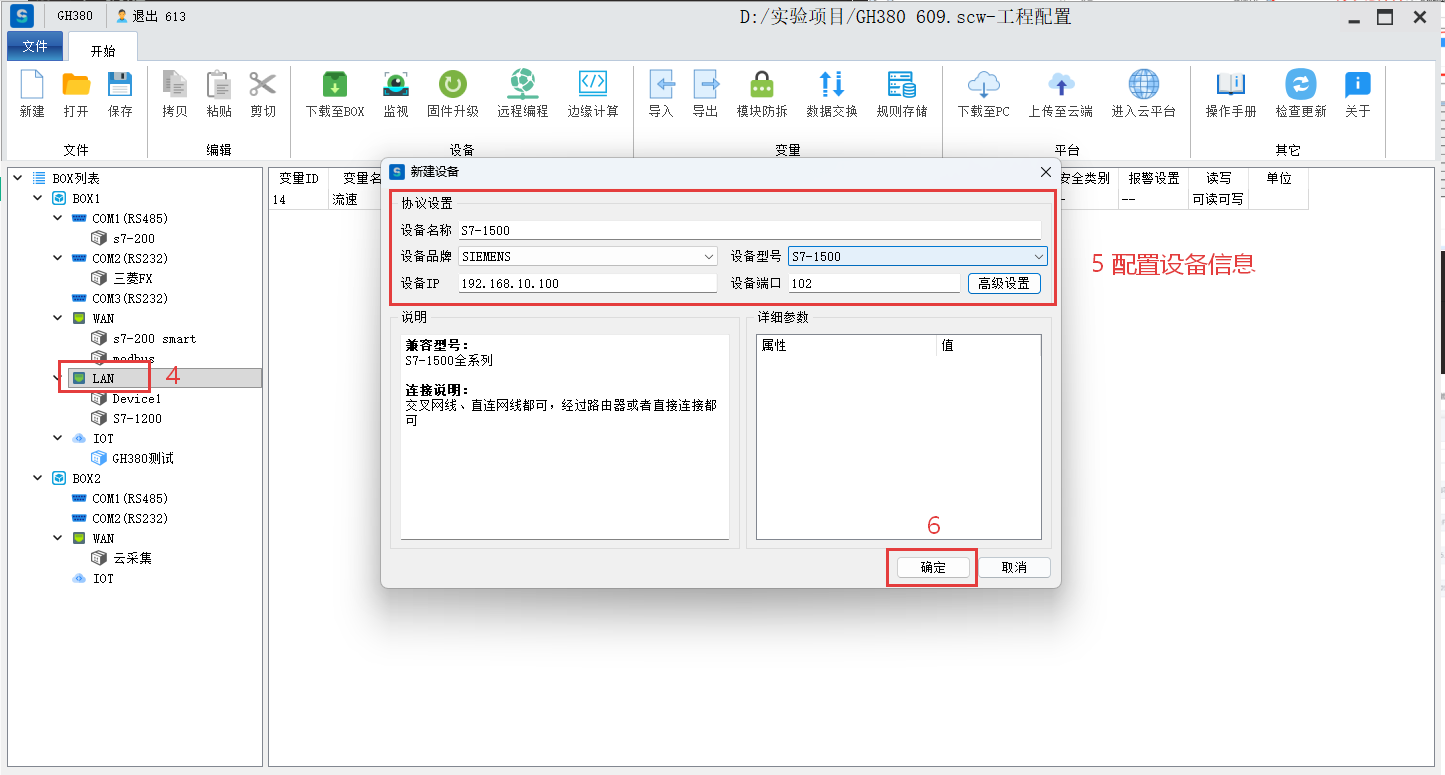Collapse COM2(RS232) under BOX1
This screenshot has height=775, width=1445.
point(58,258)
